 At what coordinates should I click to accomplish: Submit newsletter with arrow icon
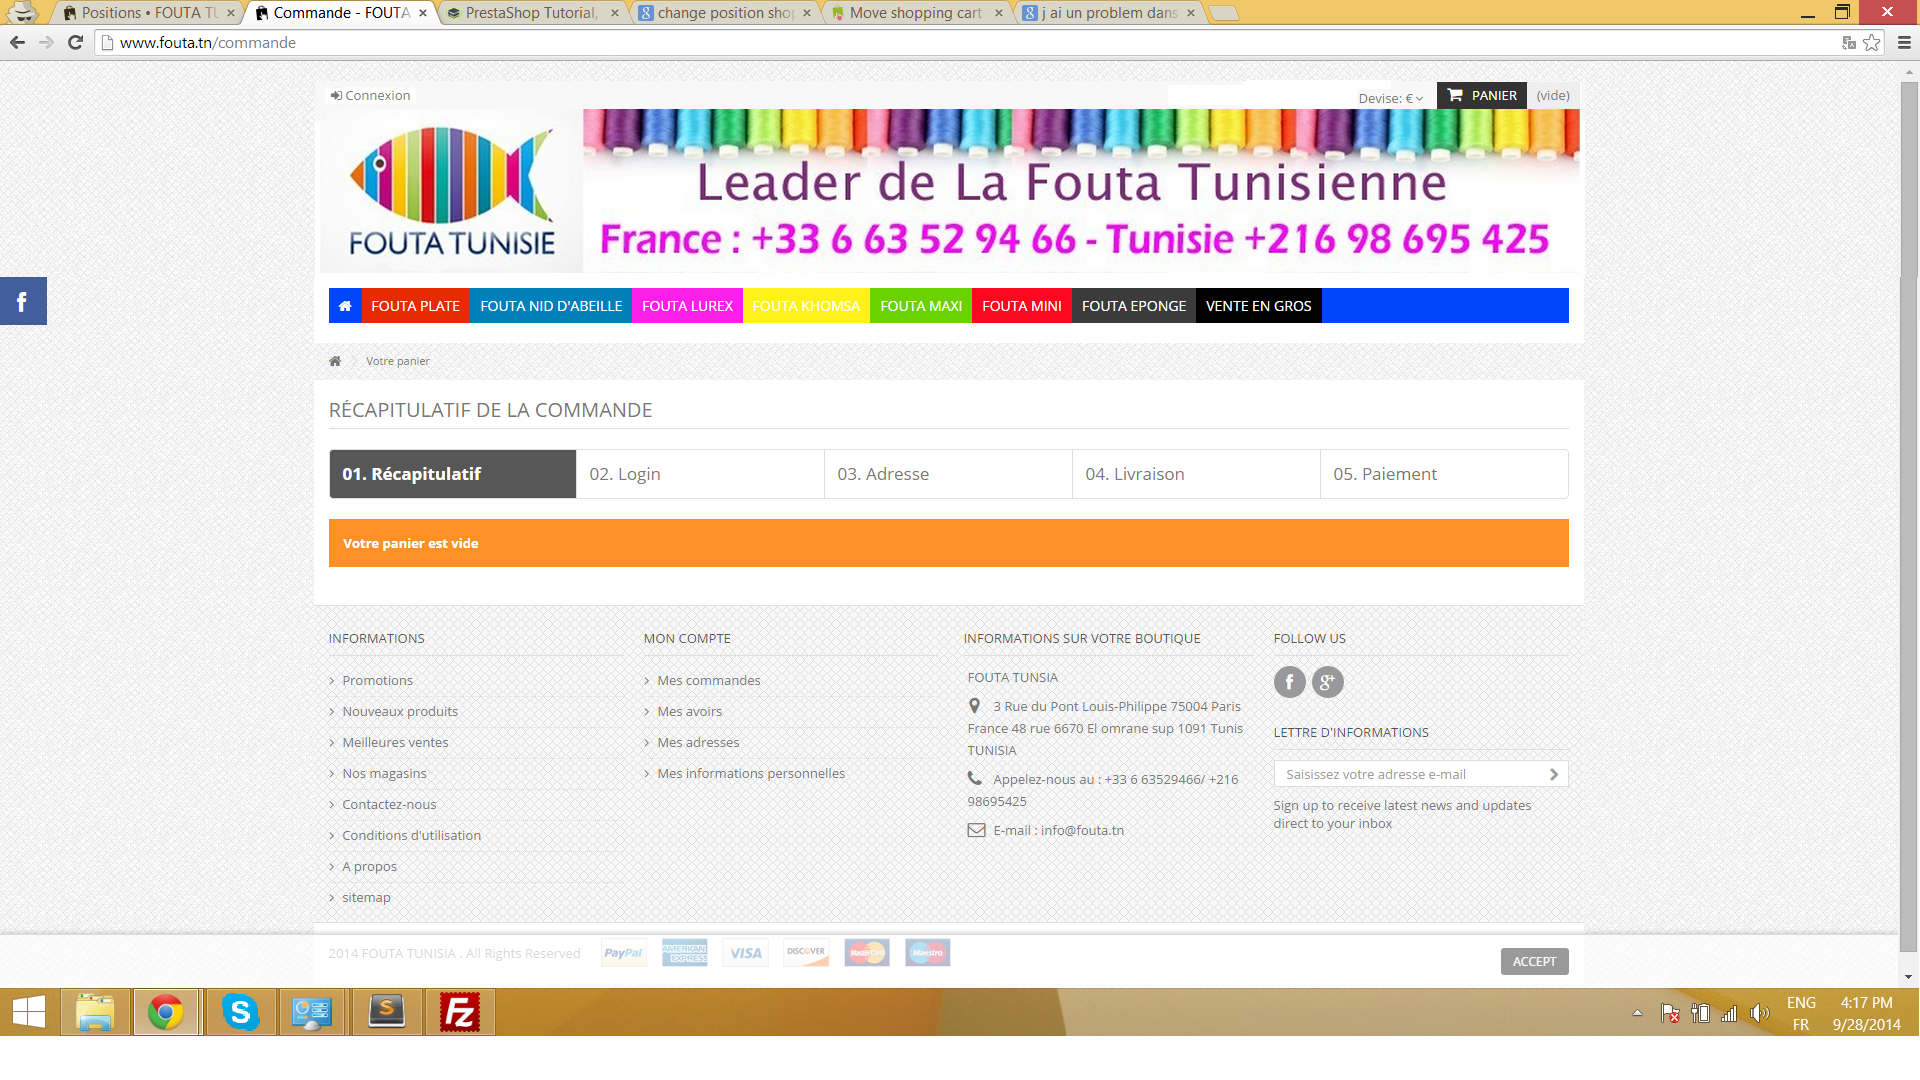(1553, 774)
